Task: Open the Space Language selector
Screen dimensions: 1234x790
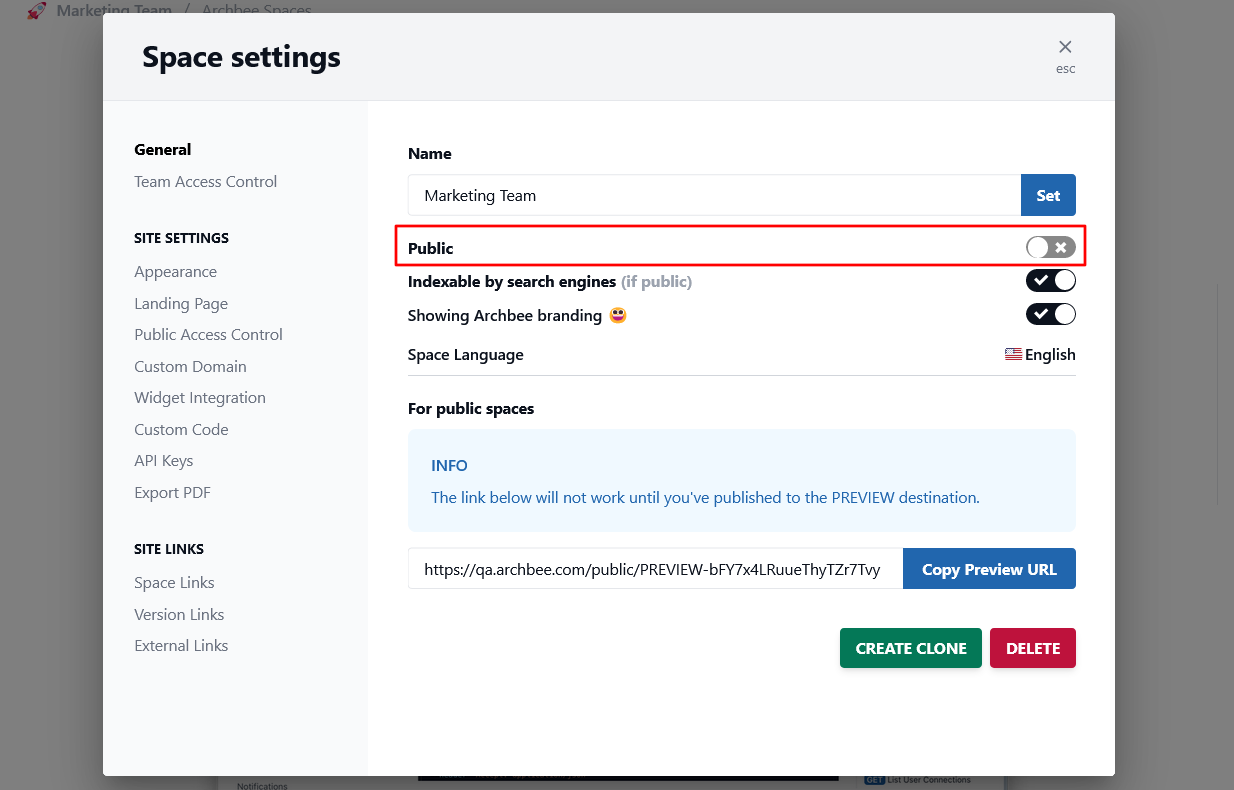Action: pos(1040,354)
